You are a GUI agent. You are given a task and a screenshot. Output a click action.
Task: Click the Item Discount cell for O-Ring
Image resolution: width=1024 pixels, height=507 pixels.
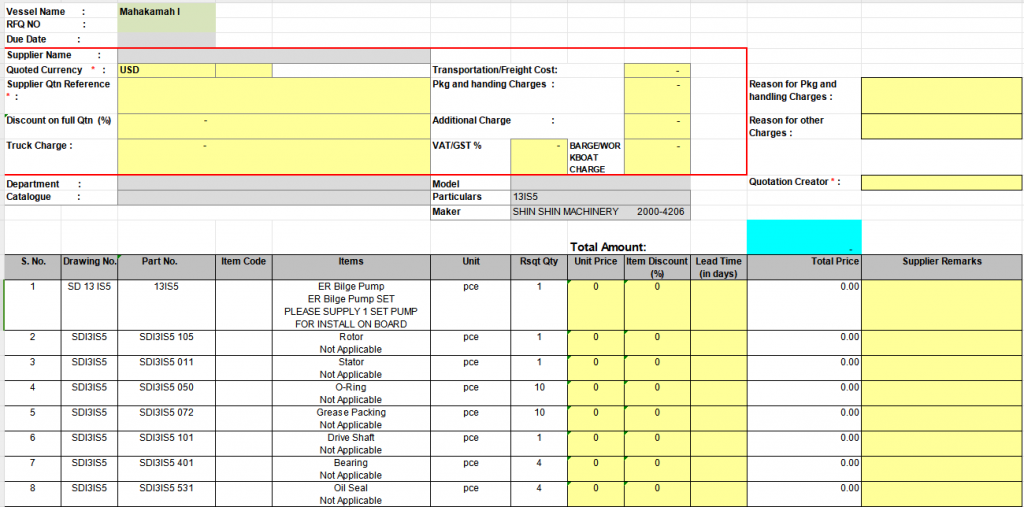click(657, 393)
